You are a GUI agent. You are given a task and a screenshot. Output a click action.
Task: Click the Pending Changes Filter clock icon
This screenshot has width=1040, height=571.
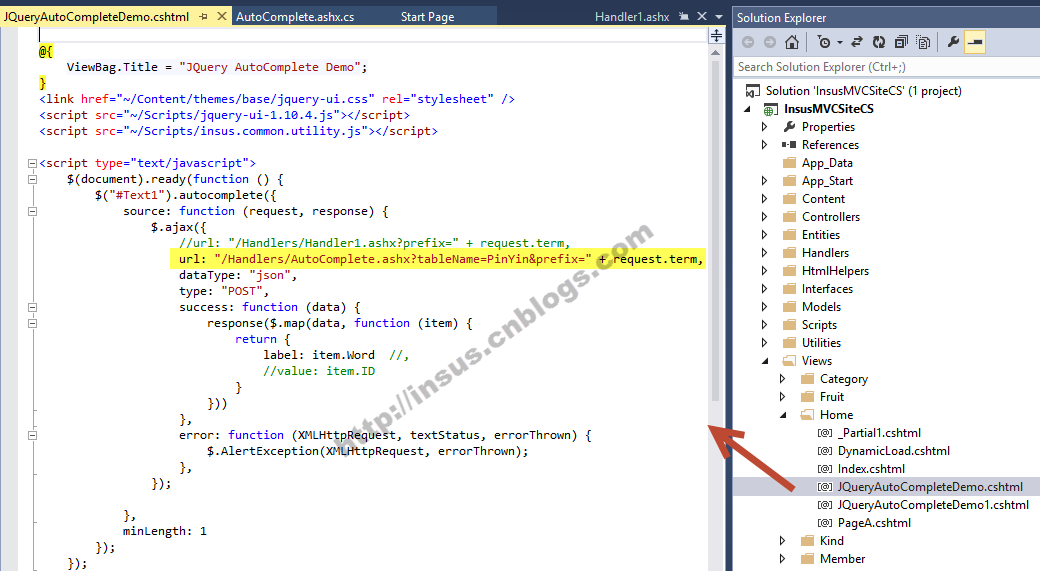coord(824,42)
